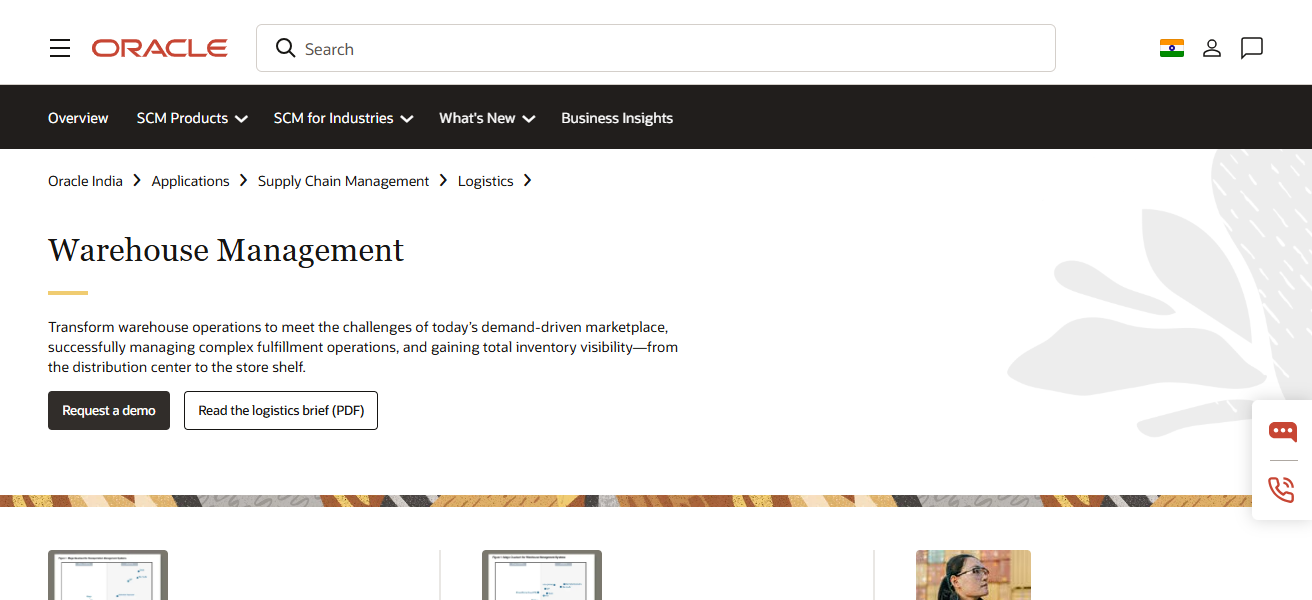Select the India flag country icon
The image size is (1312, 600).
pyautogui.click(x=1172, y=48)
